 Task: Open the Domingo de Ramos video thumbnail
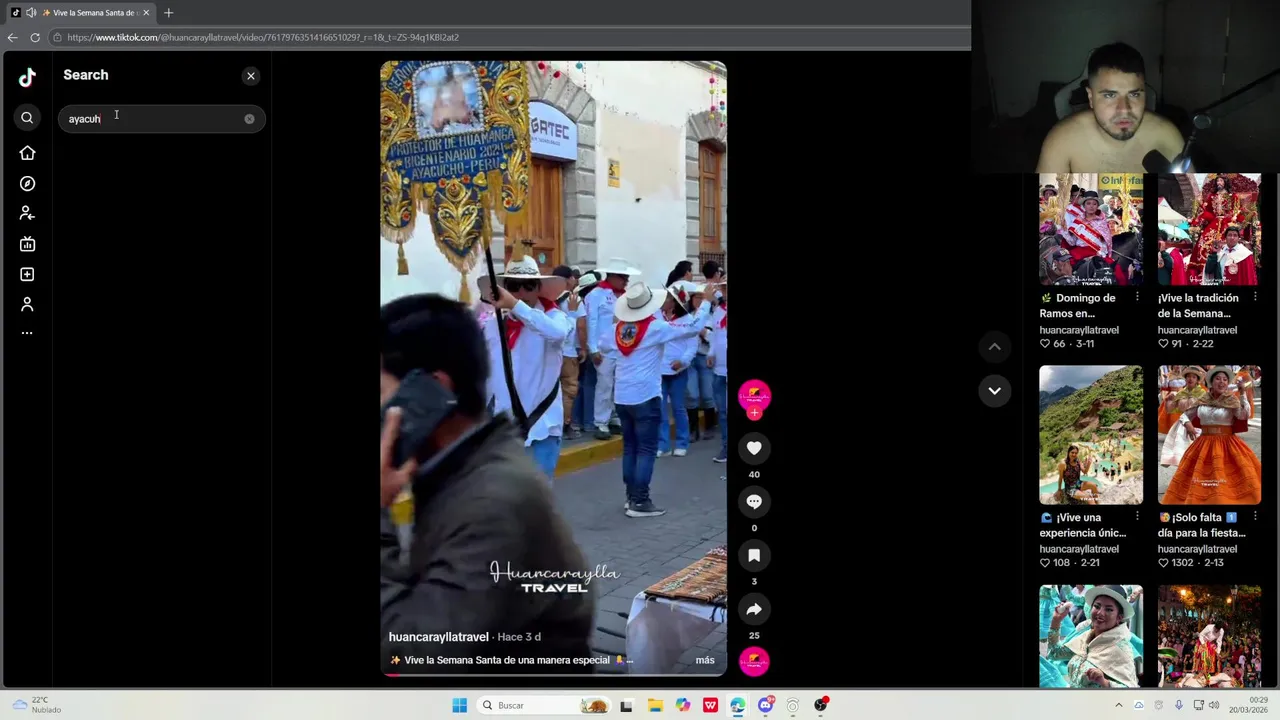click(1091, 229)
